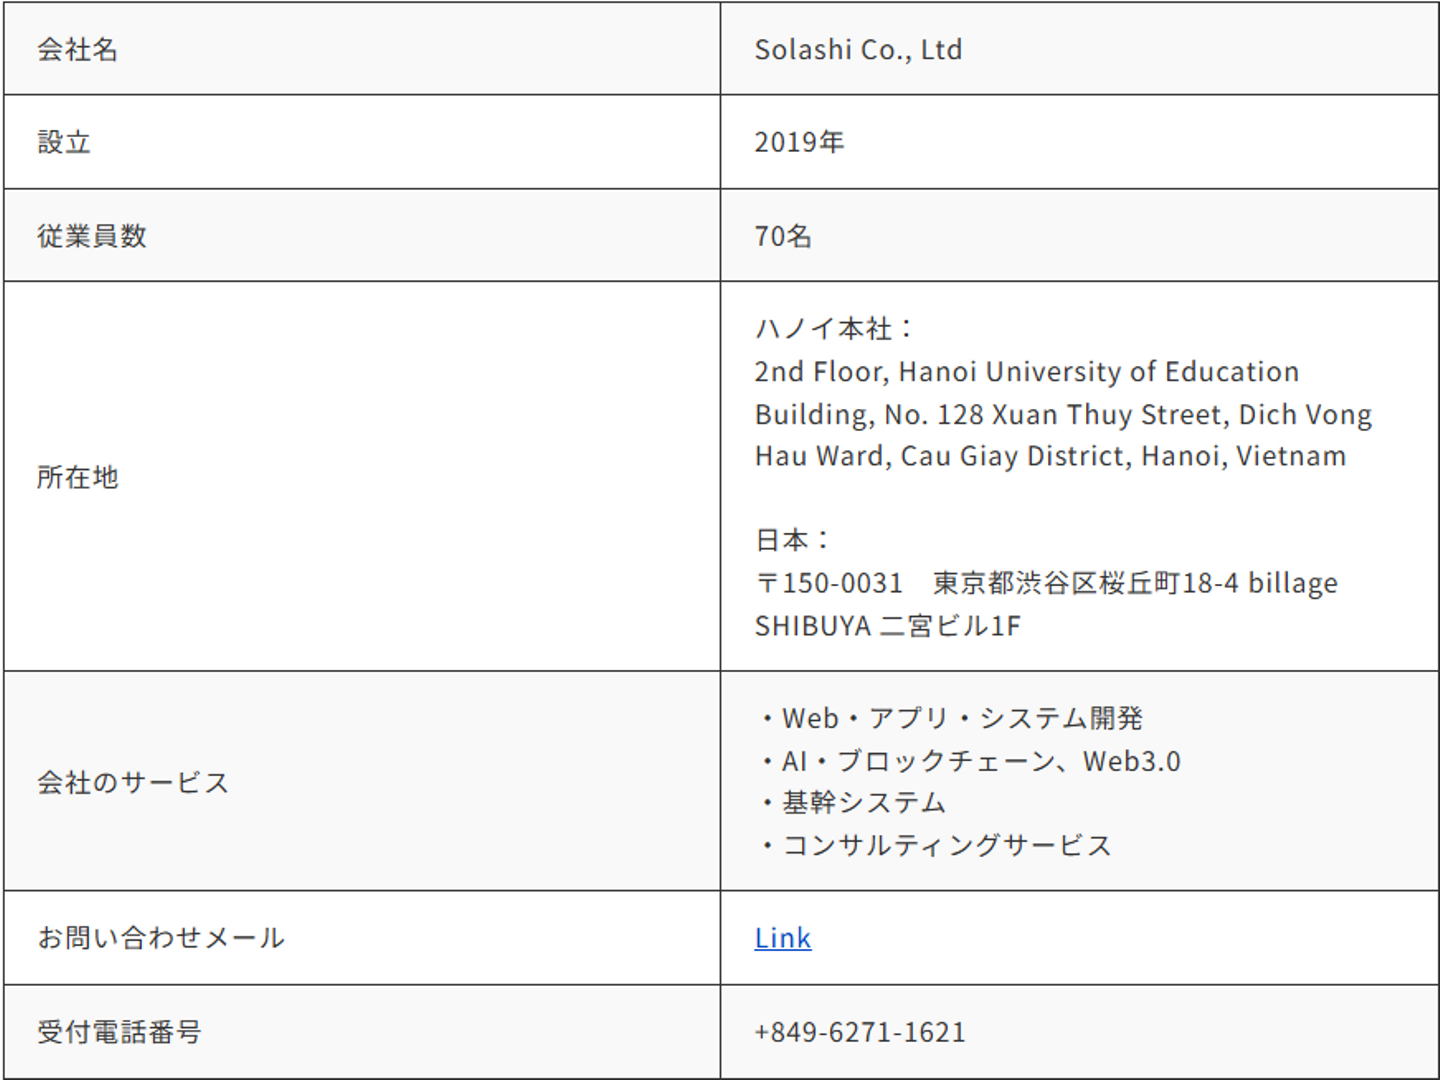Click the "SHIBUYA 二宮ビル1F" address line

[888, 626]
